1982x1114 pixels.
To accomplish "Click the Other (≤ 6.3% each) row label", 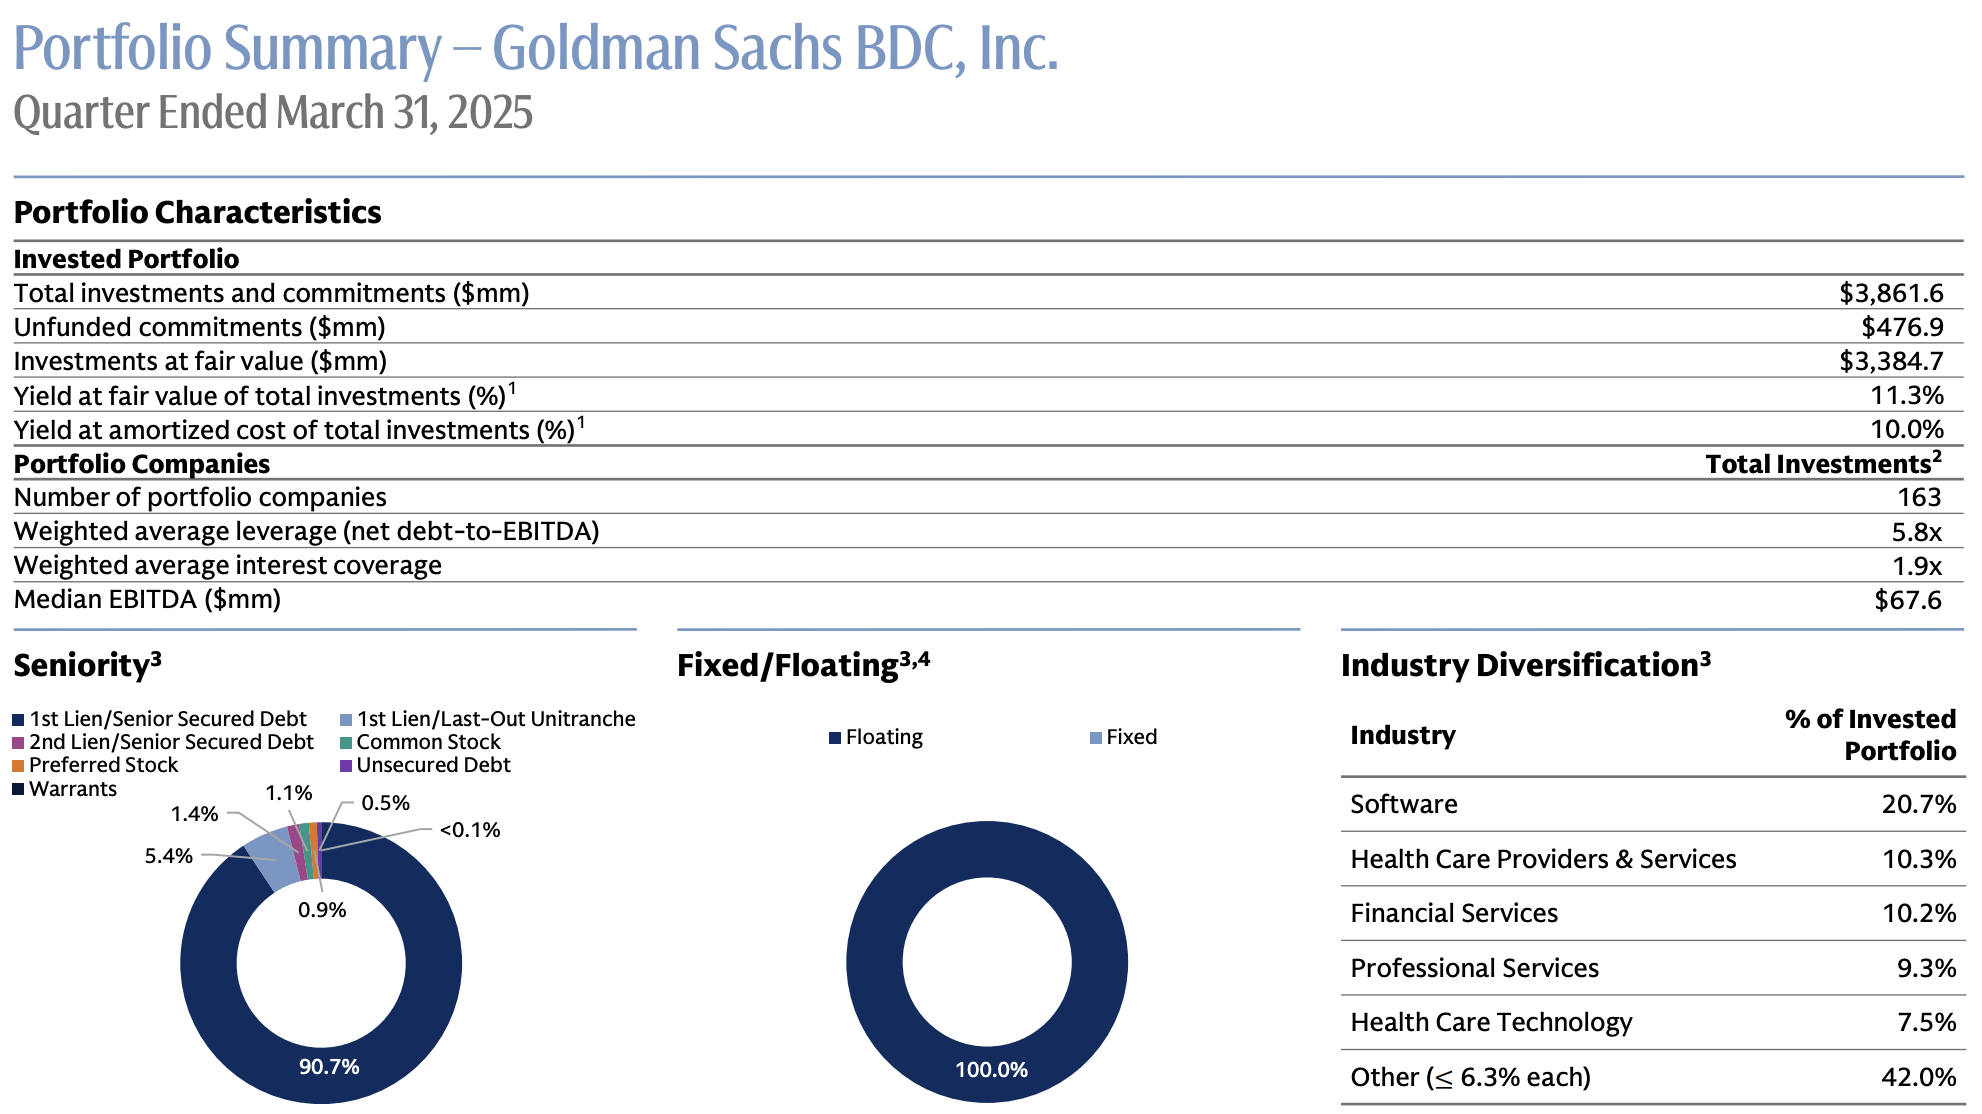I will pos(1470,1077).
